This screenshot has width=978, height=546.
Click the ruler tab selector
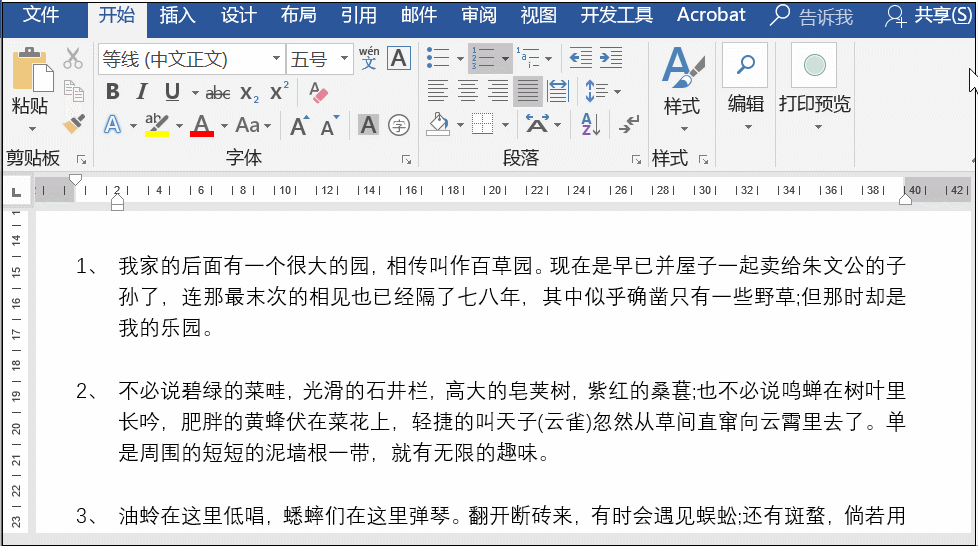16,192
